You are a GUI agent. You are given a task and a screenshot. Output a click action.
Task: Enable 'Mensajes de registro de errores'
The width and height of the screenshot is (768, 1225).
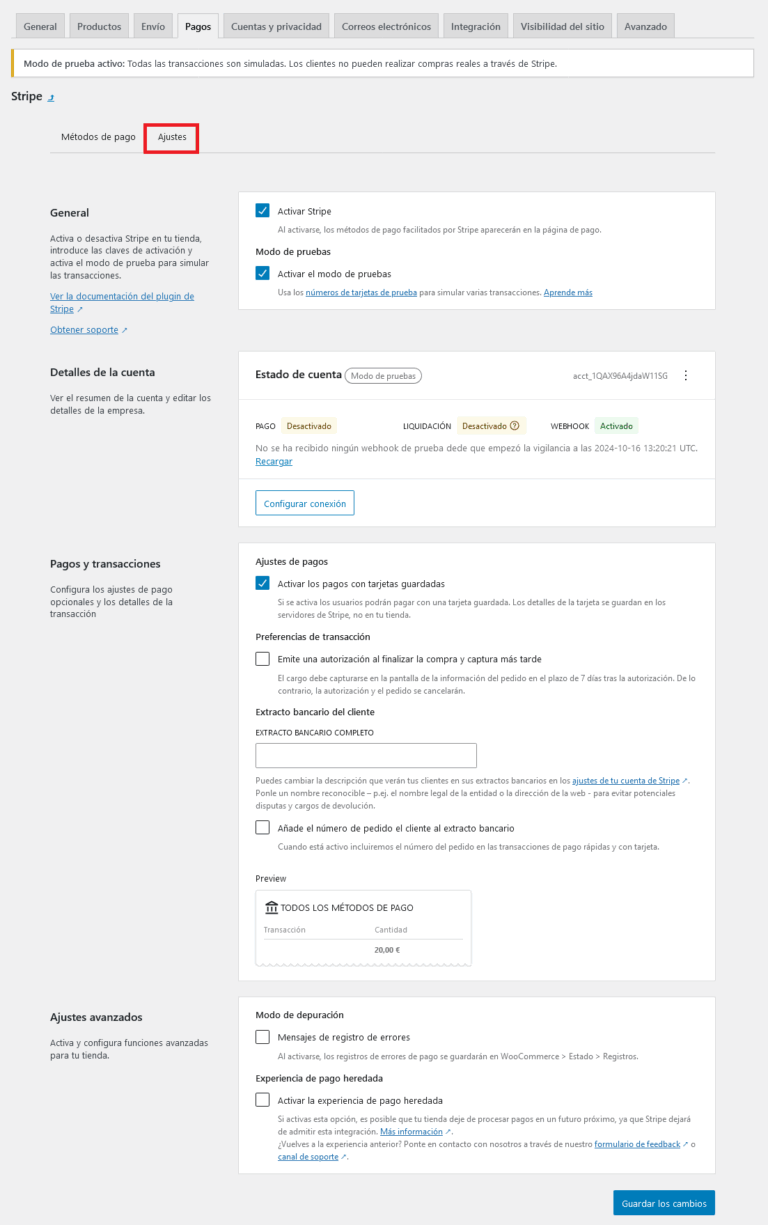(x=262, y=1037)
